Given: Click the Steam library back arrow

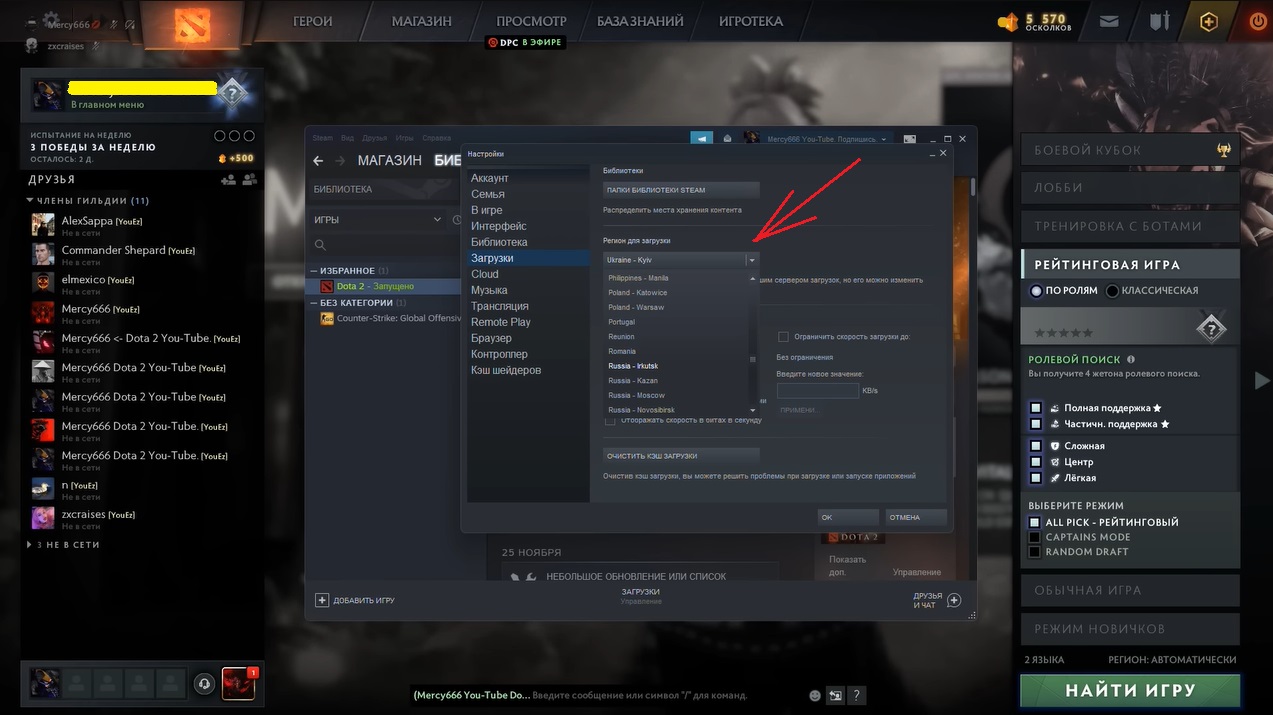Looking at the screenshot, I should (x=318, y=161).
